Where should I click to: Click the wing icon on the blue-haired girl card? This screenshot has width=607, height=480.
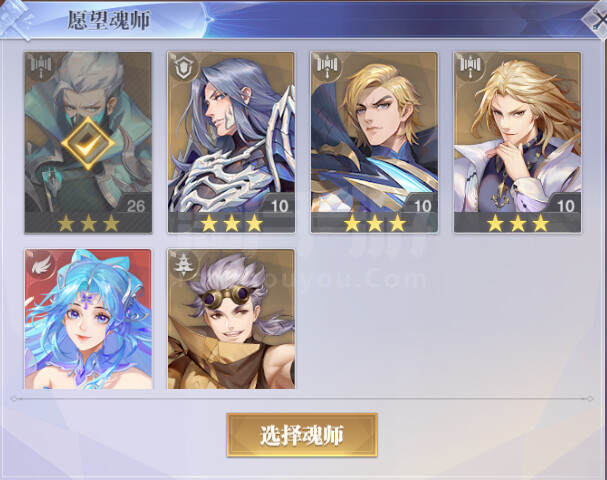40,266
